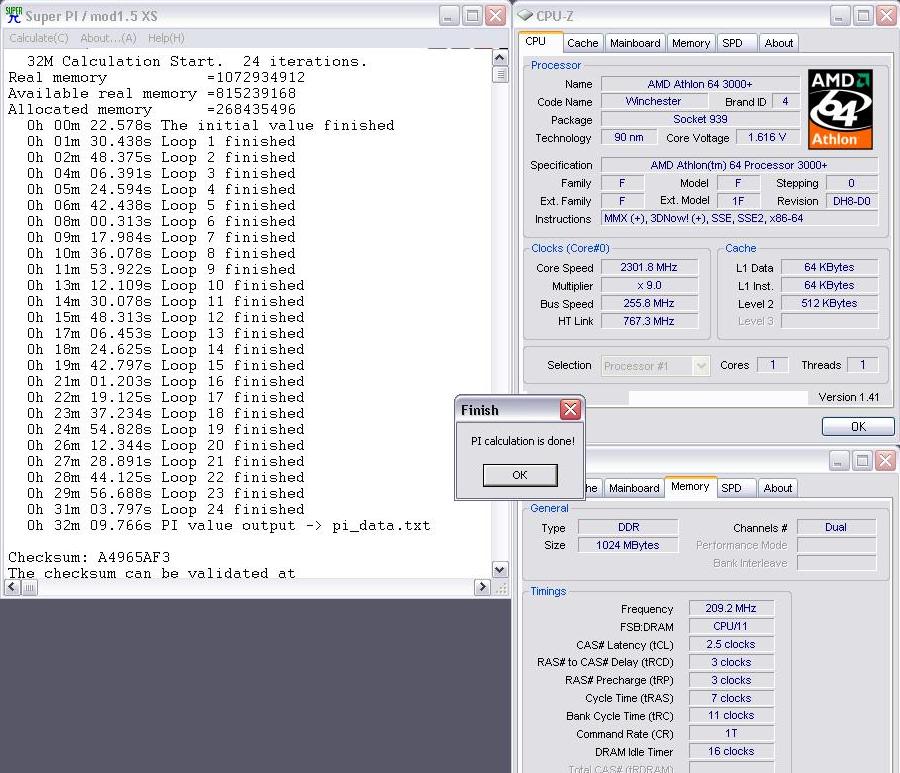Click the Name field 'AMD Athlon 64 3000+'
The height and width of the screenshot is (773, 900).
(700, 84)
